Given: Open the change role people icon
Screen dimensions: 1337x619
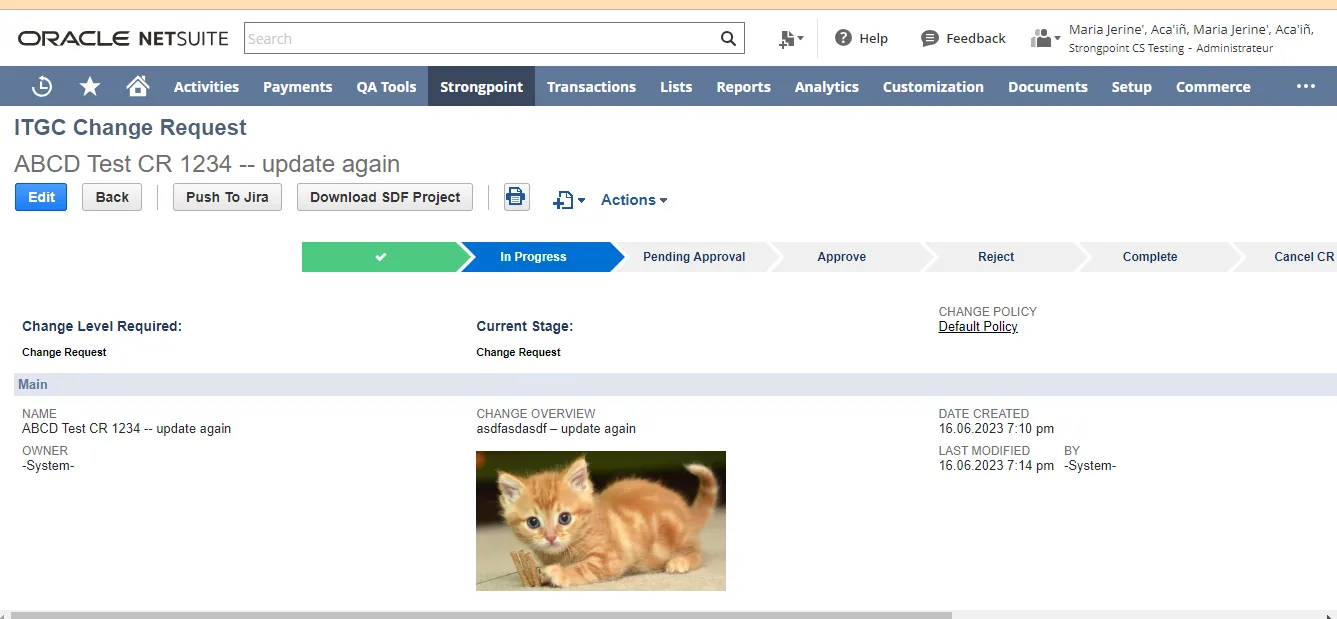Looking at the screenshot, I should 1045,38.
